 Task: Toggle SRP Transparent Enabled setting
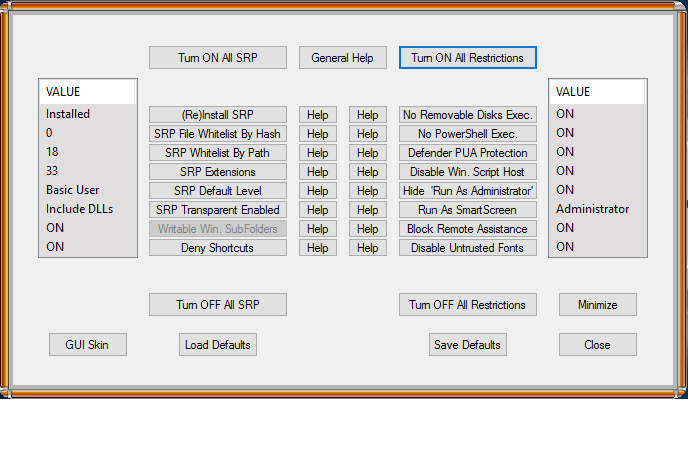218,210
